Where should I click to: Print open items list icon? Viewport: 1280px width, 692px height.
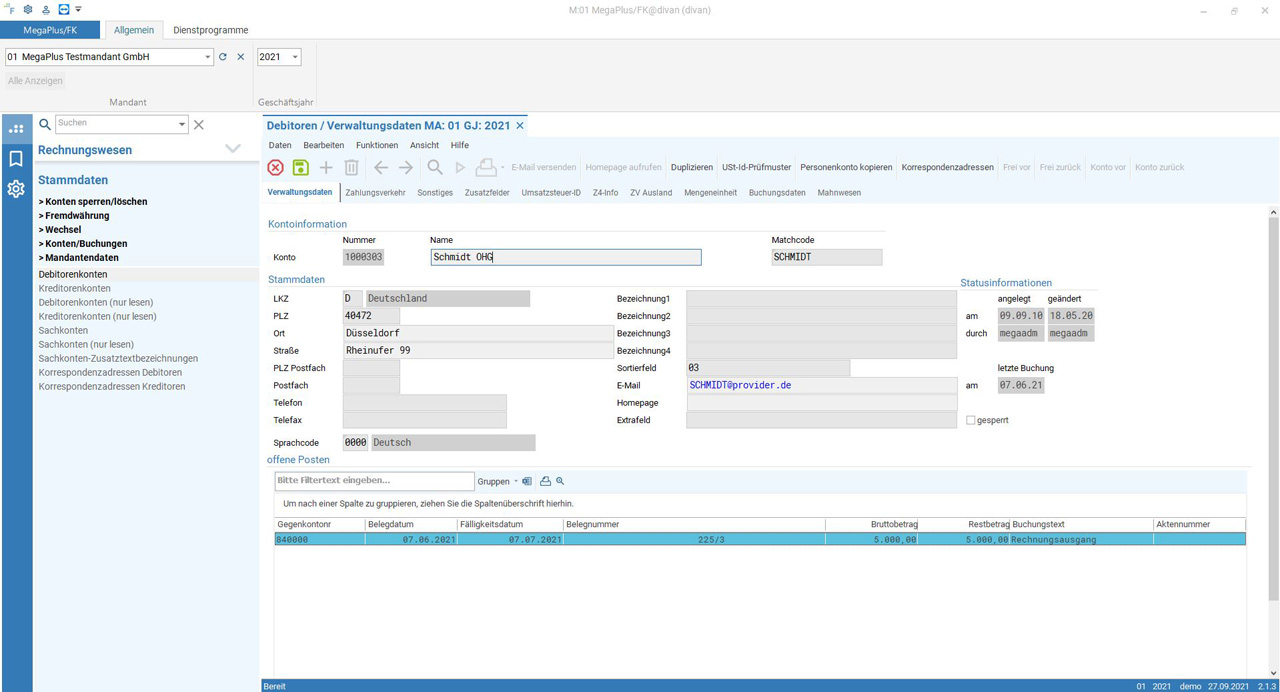coord(545,481)
